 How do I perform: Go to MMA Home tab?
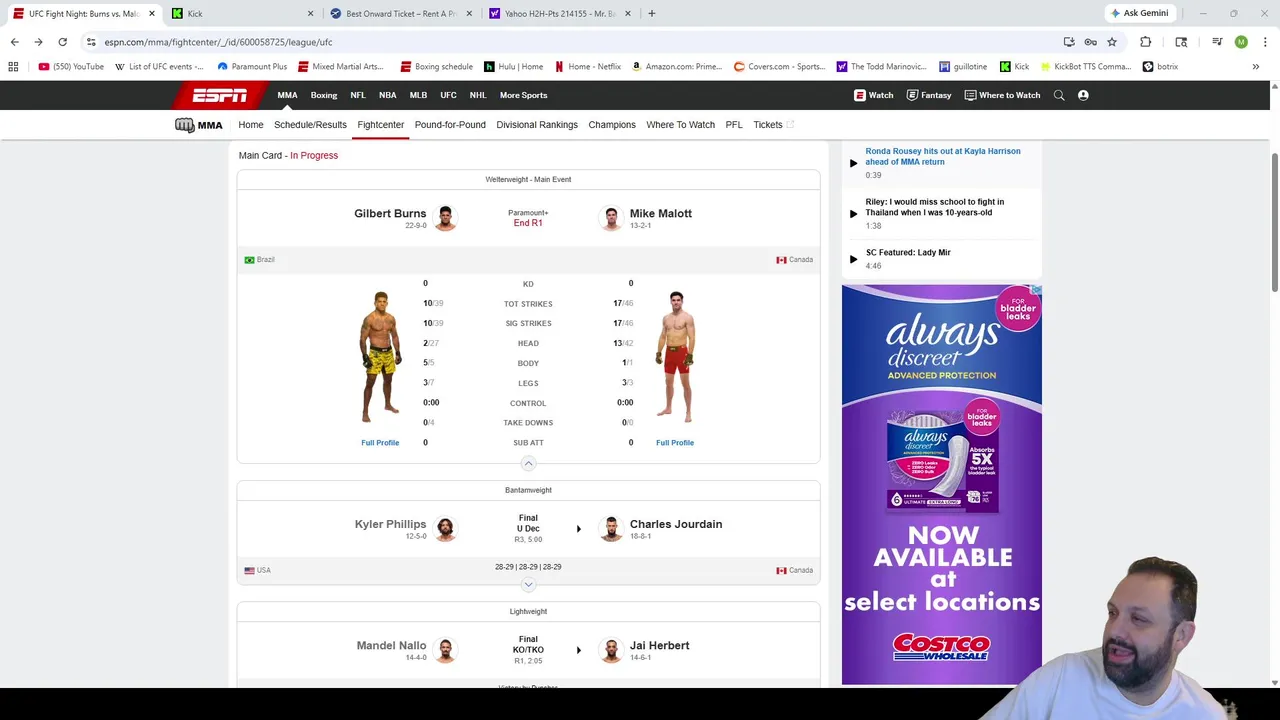click(x=251, y=125)
